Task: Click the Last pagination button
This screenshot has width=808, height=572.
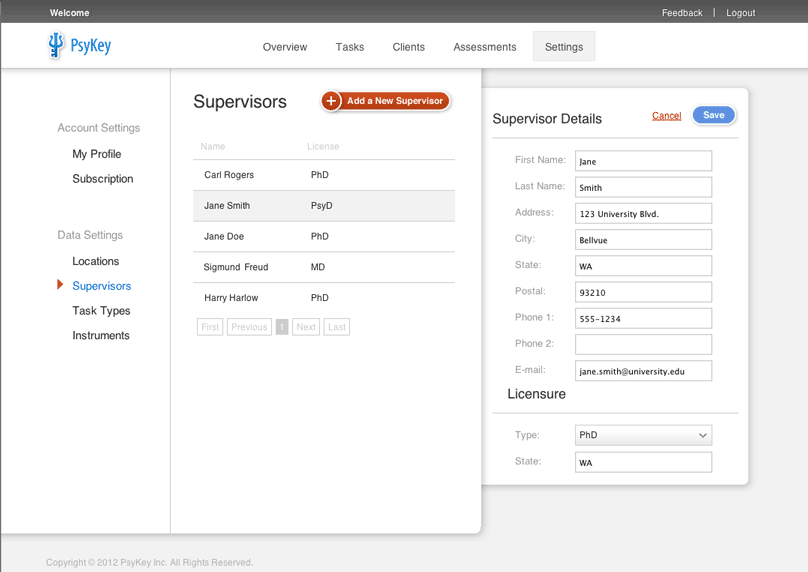Action: 336,327
